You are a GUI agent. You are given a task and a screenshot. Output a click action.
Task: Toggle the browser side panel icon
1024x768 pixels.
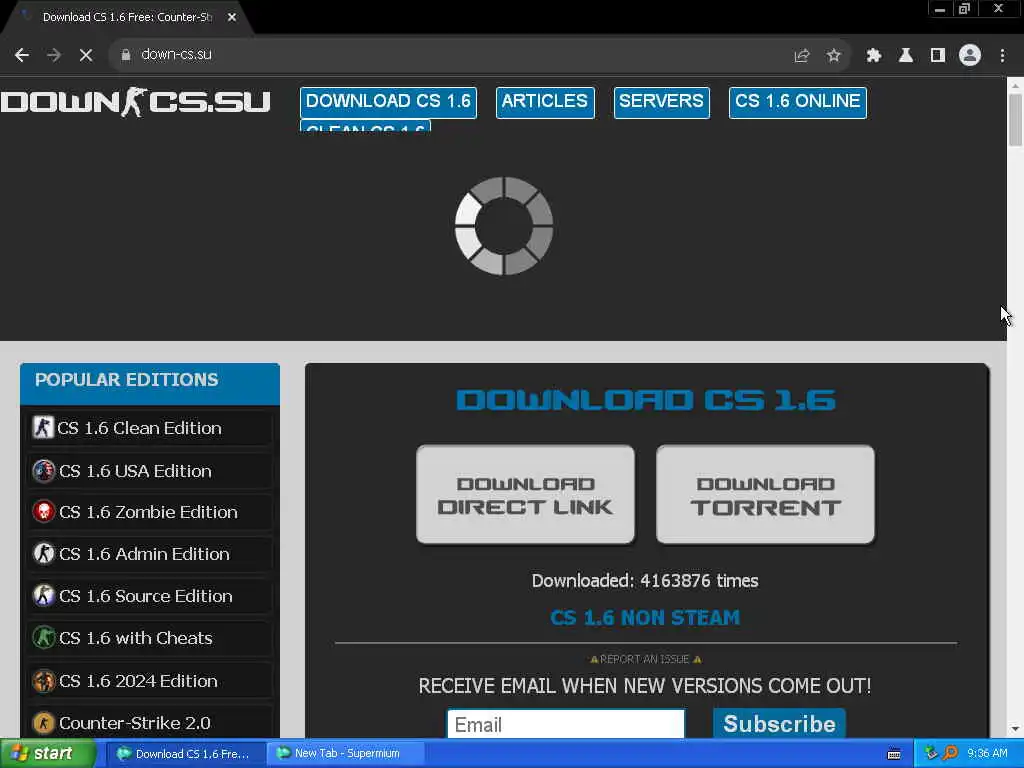click(x=938, y=56)
